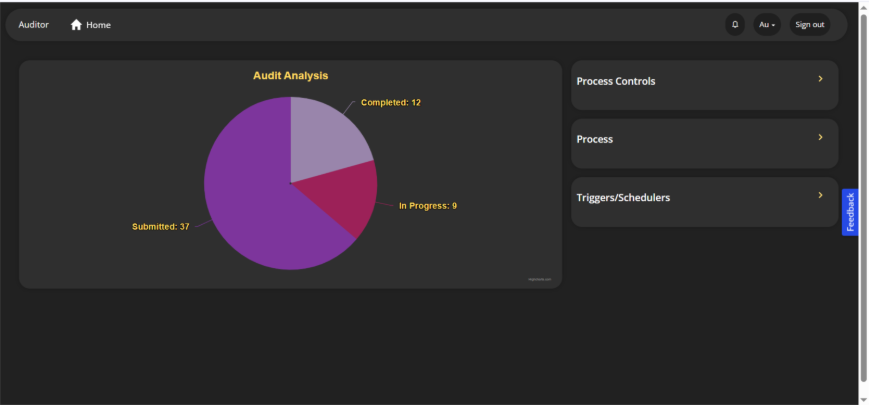This screenshot has height=405, width=870.
Task: Click the Home house icon
Action: 76,25
